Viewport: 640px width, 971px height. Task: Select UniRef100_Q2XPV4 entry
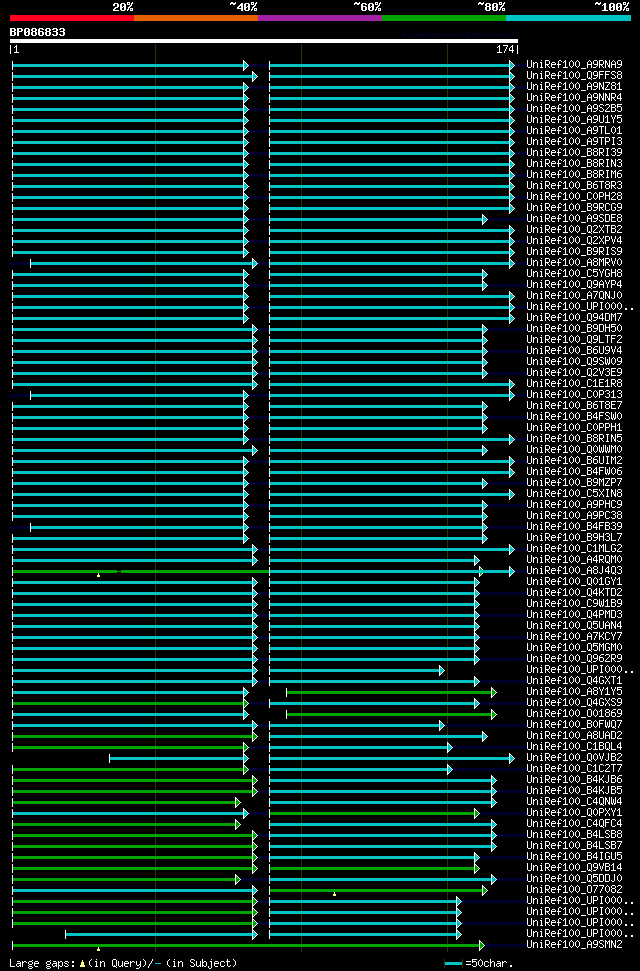coord(574,240)
